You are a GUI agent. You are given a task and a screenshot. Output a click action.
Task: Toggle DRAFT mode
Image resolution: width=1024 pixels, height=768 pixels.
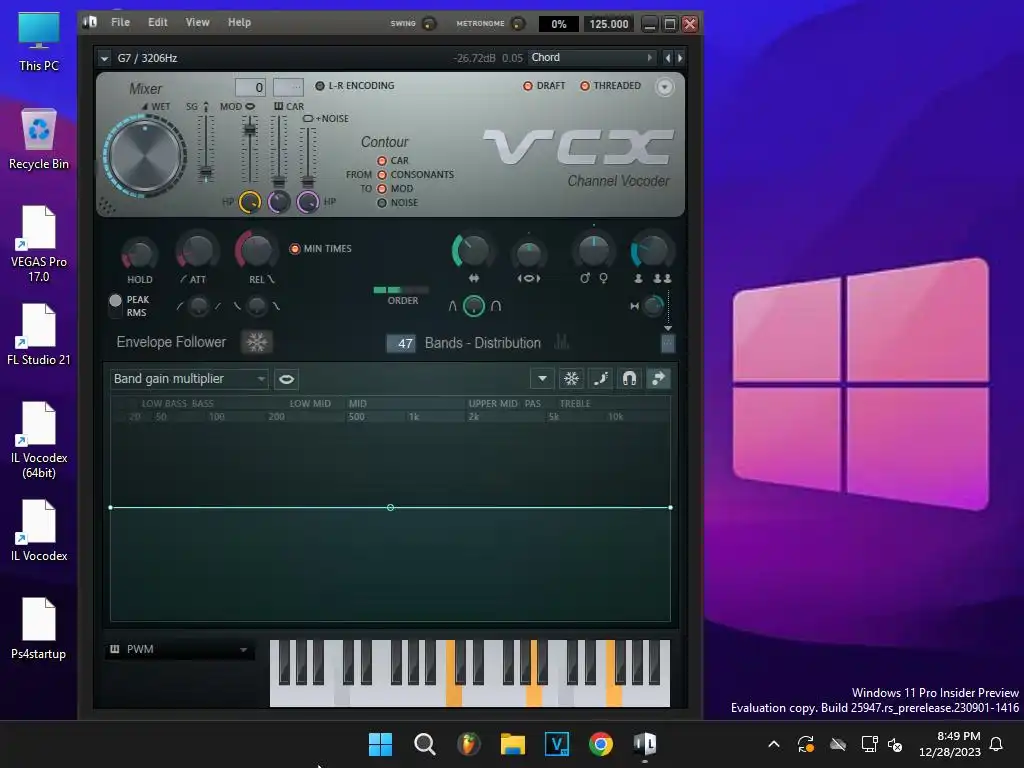point(544,86)
